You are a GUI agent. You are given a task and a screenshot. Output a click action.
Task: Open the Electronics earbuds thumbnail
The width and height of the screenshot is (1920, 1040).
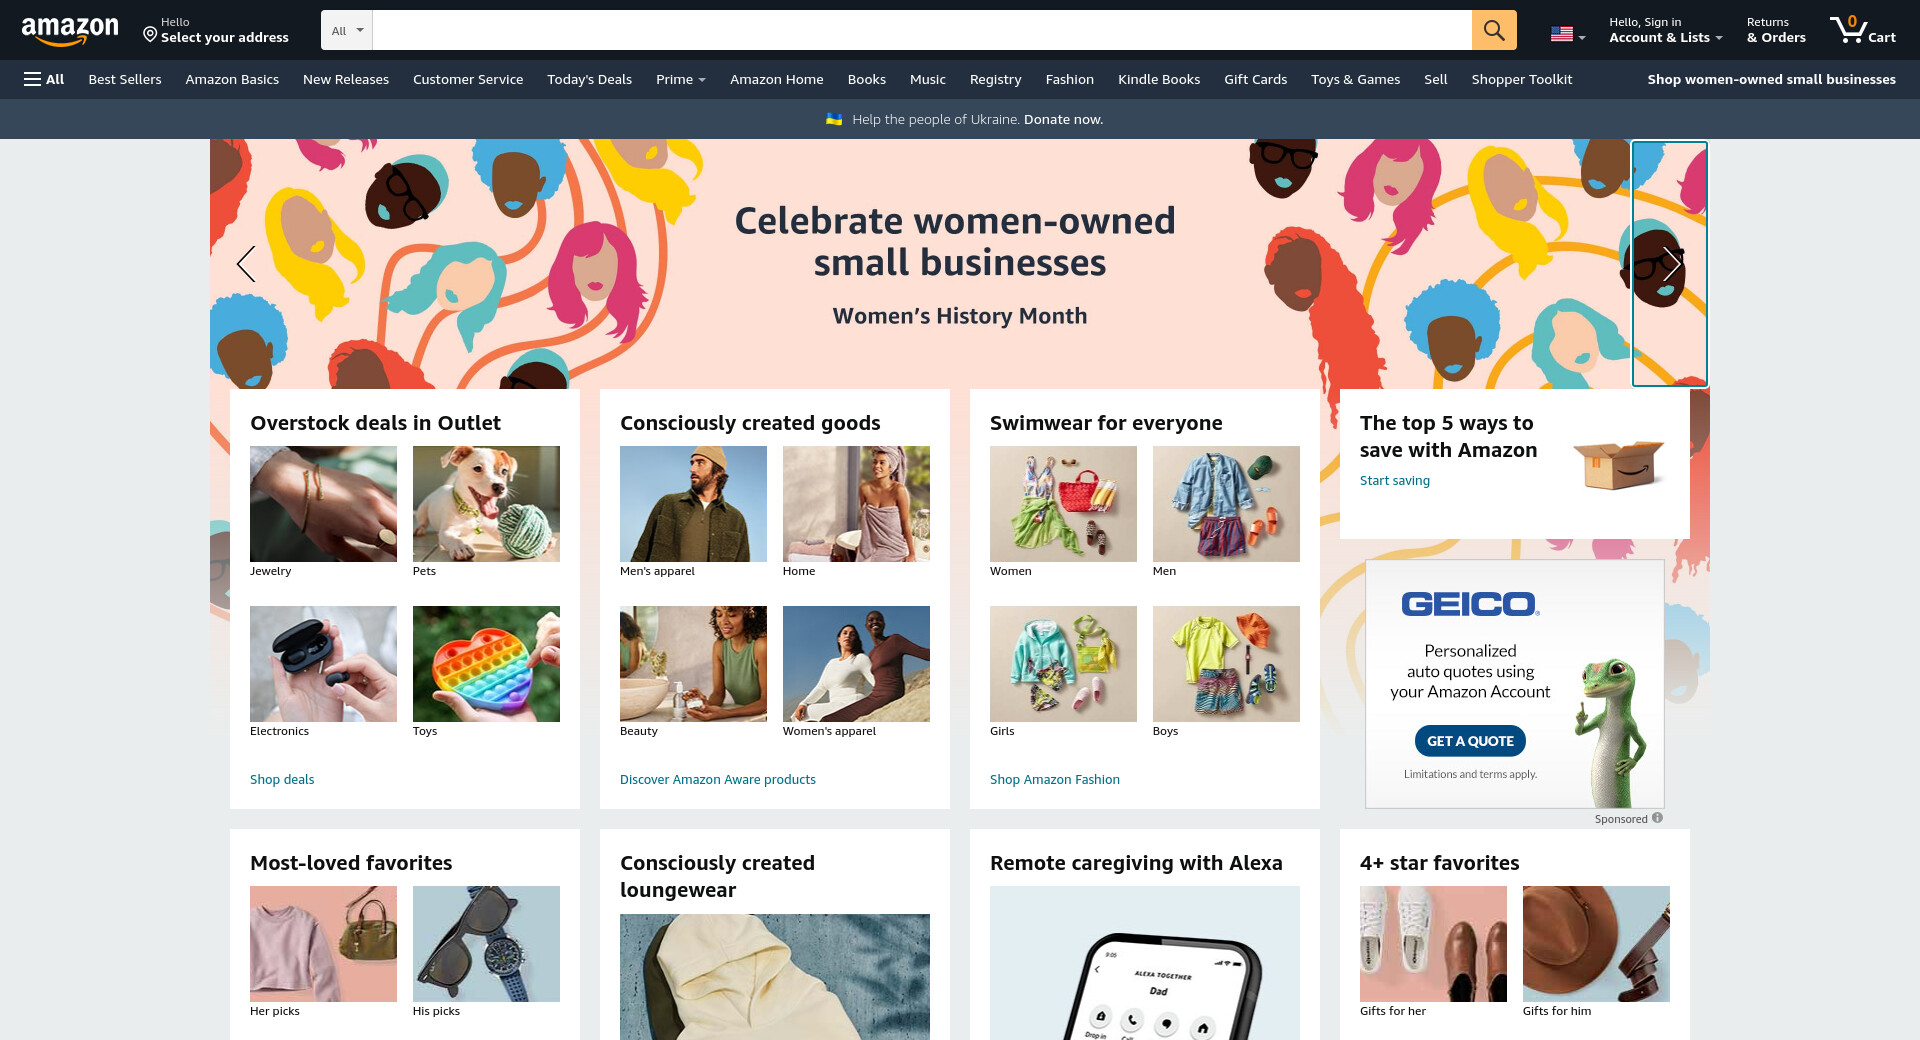(323, 664)
